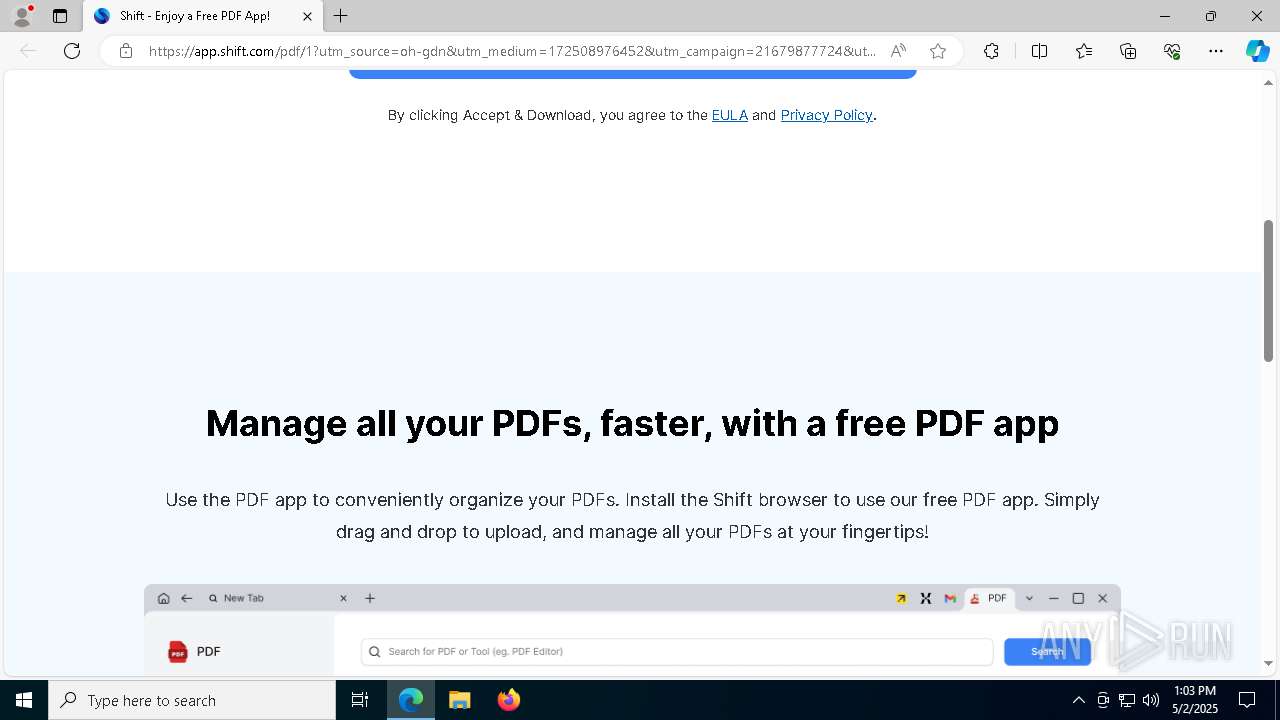This screenshot has height=720, width=1280.
Task: View site information lock icon
Action: pos(126,51)
